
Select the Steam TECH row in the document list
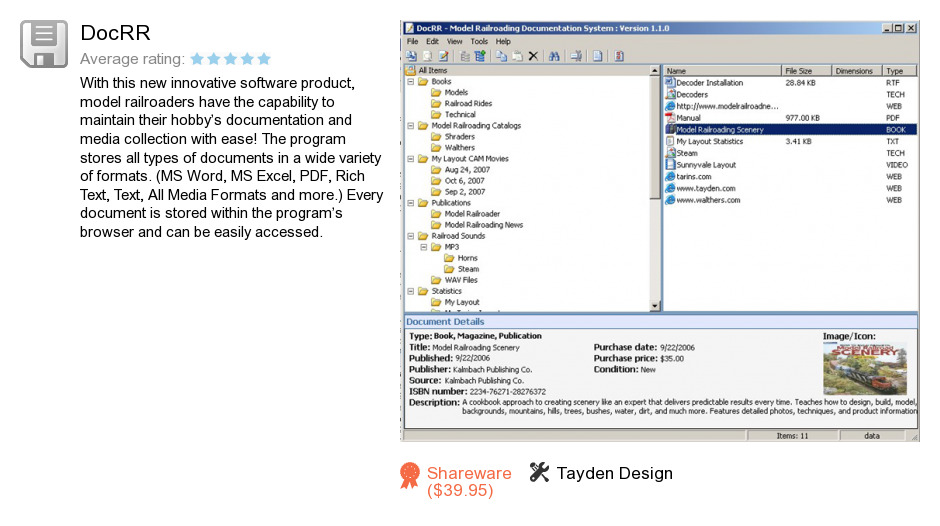[x=791, y=153]
